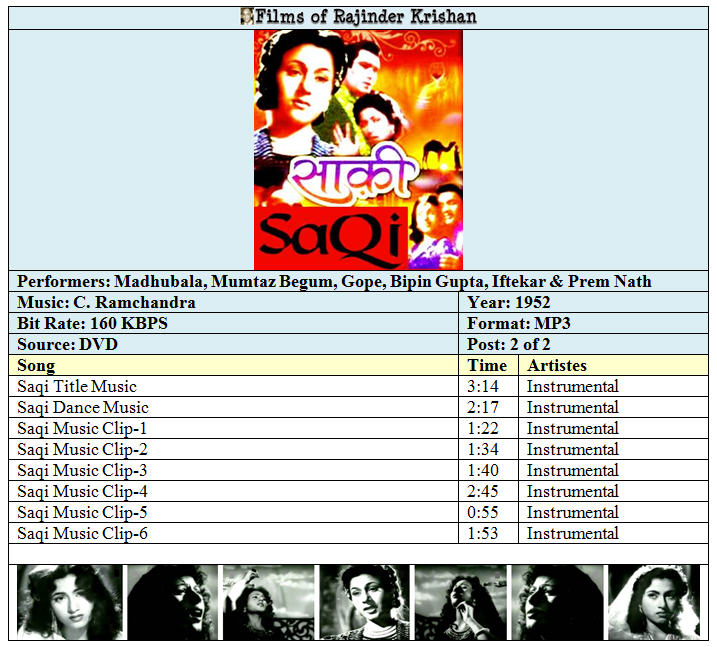Click the small portrait icon beside Films of Rajinder Krishan
The width and height of the screenshot is (717, 647).
[247, 16]
